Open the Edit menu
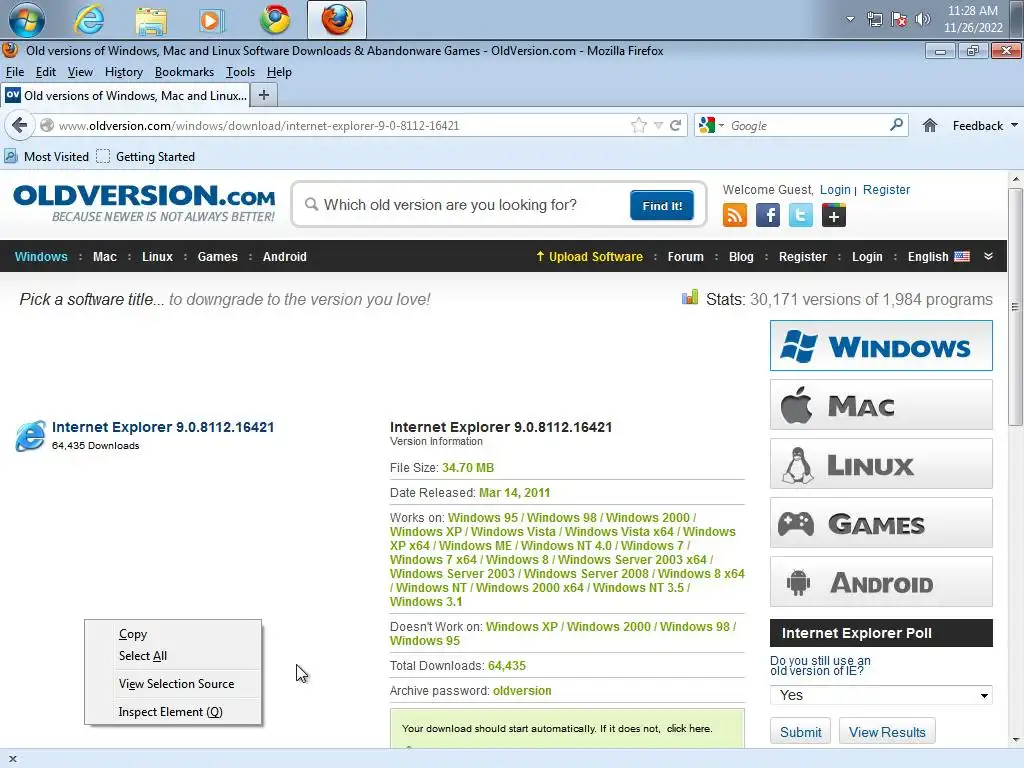The image size is (1024, 768). click(x=46, y=72)
